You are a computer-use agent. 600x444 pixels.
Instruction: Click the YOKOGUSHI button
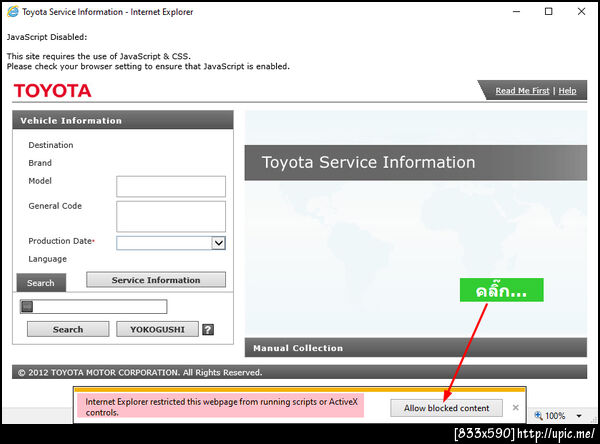click(x=157, y=329)
